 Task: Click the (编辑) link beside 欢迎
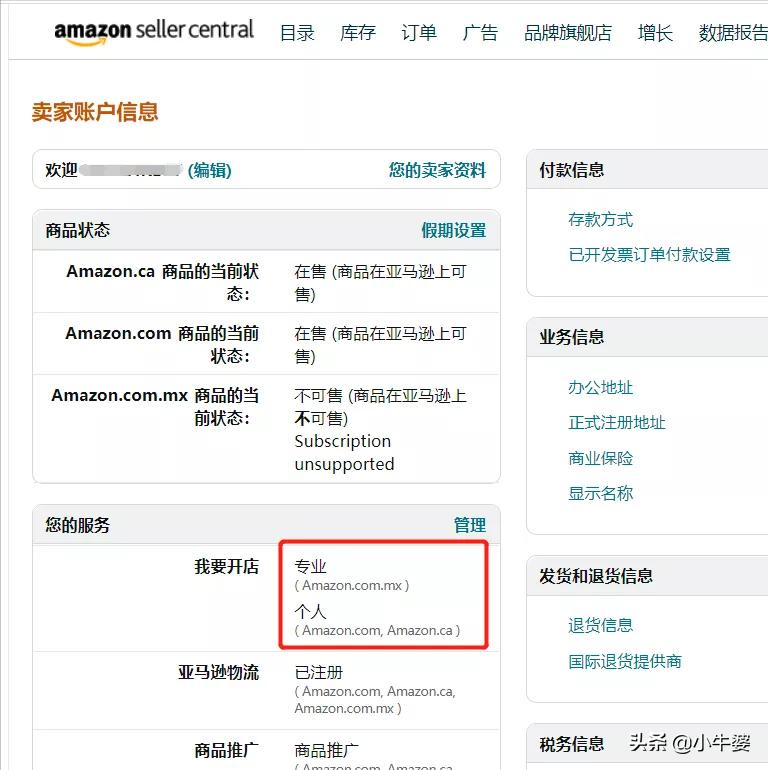click(x=210, y=170)
